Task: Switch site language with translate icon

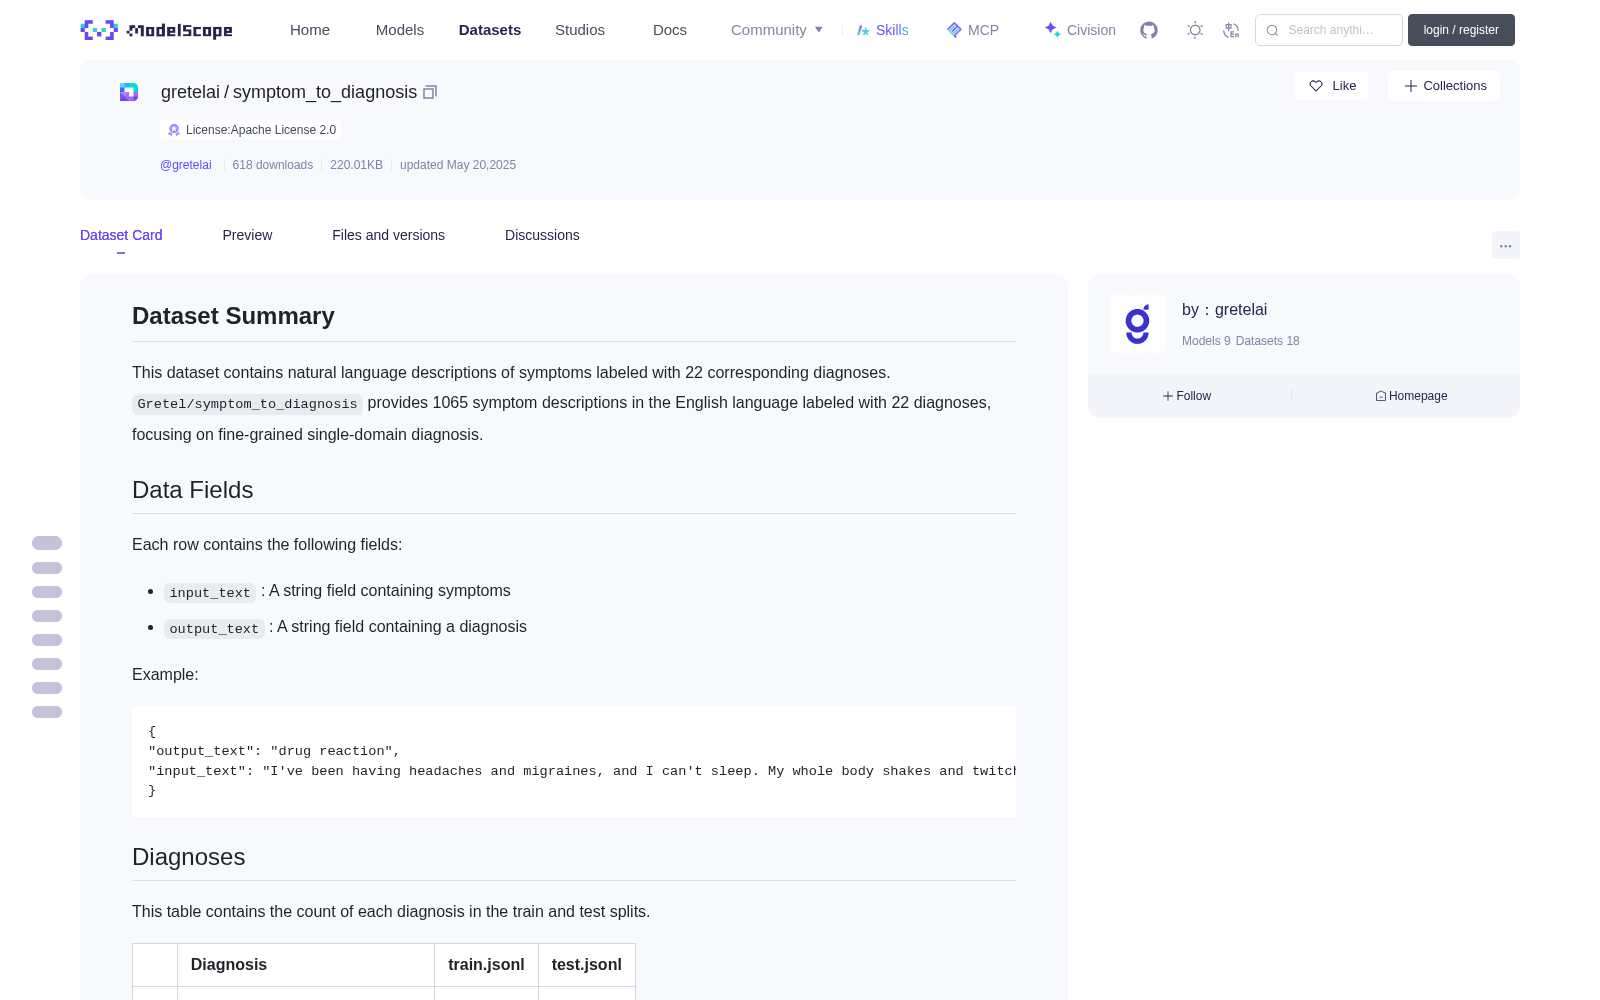Action: 1231,30
